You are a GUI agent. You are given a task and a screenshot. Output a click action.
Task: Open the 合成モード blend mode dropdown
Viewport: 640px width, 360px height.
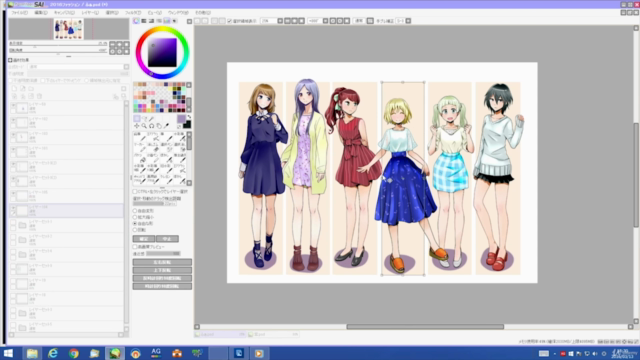78,67
